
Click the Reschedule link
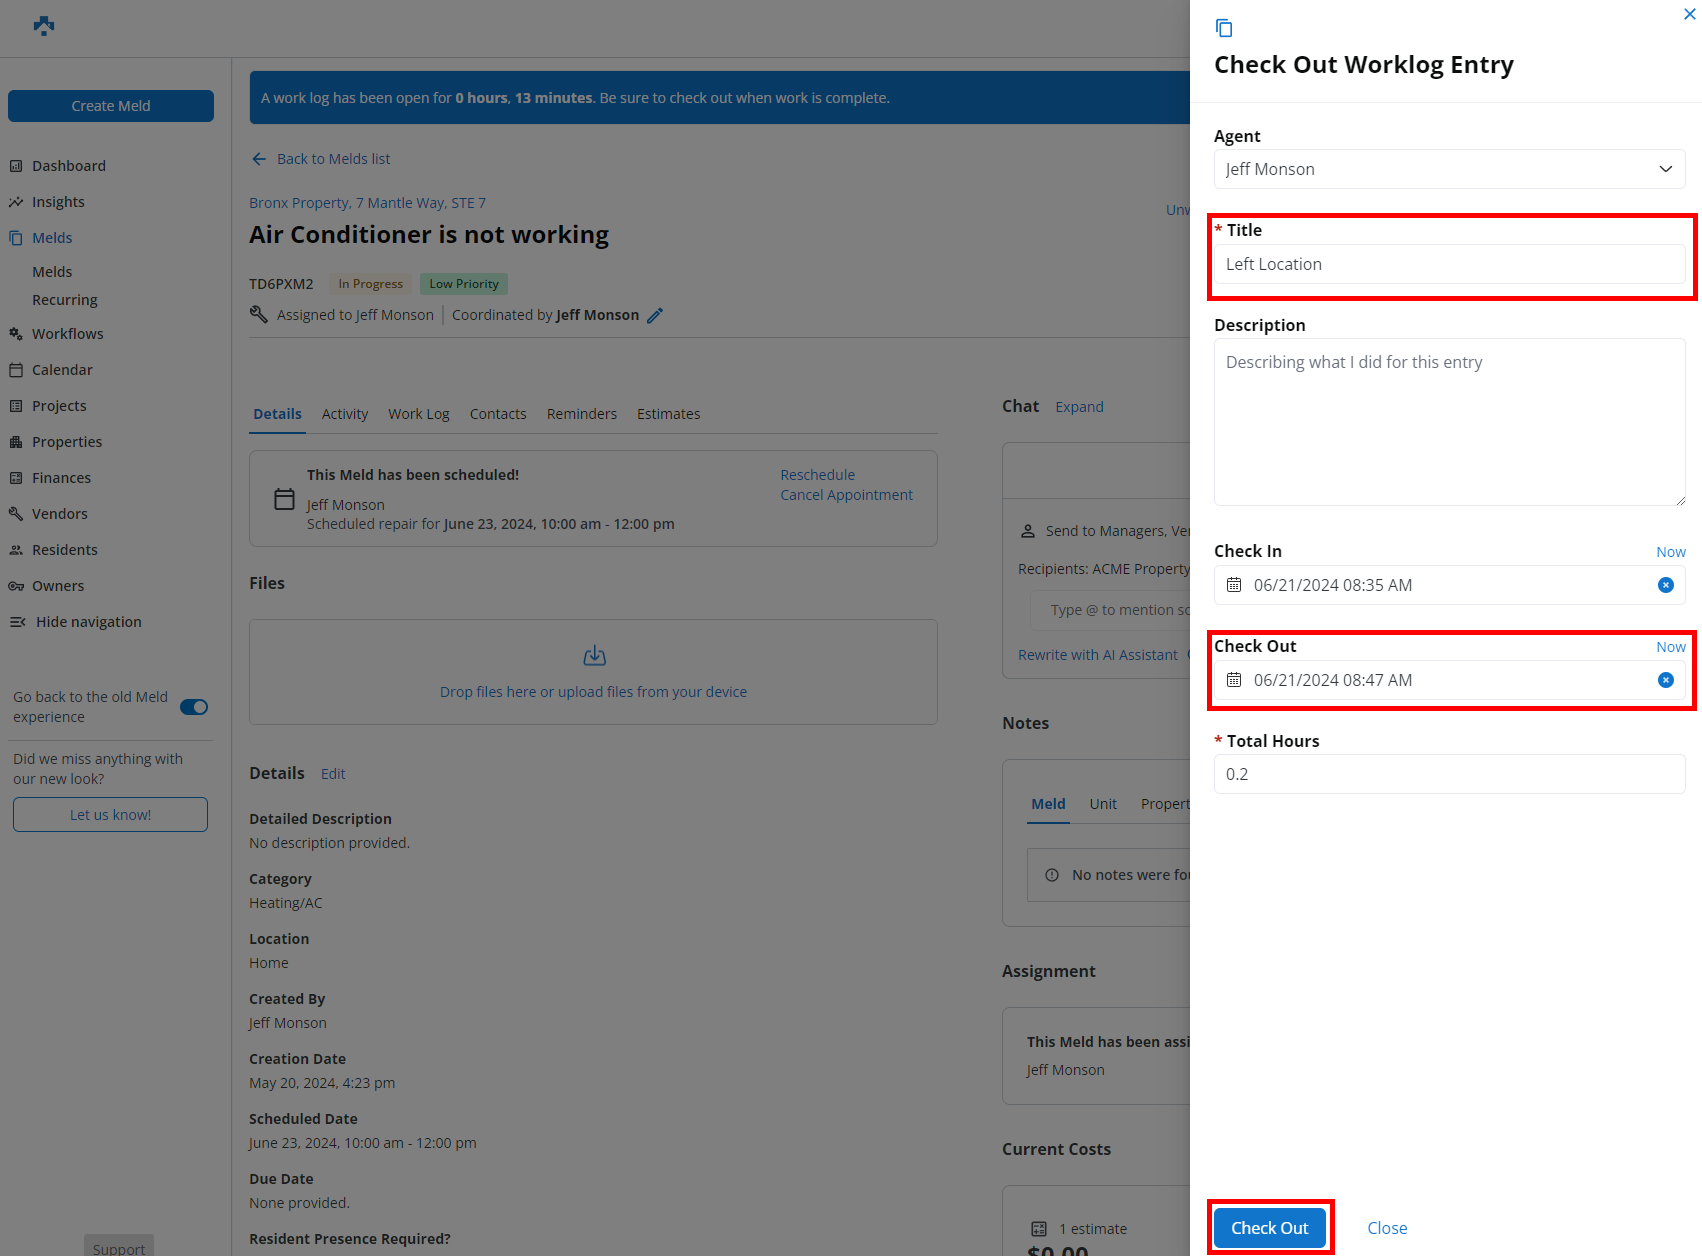tap(817, 475)
